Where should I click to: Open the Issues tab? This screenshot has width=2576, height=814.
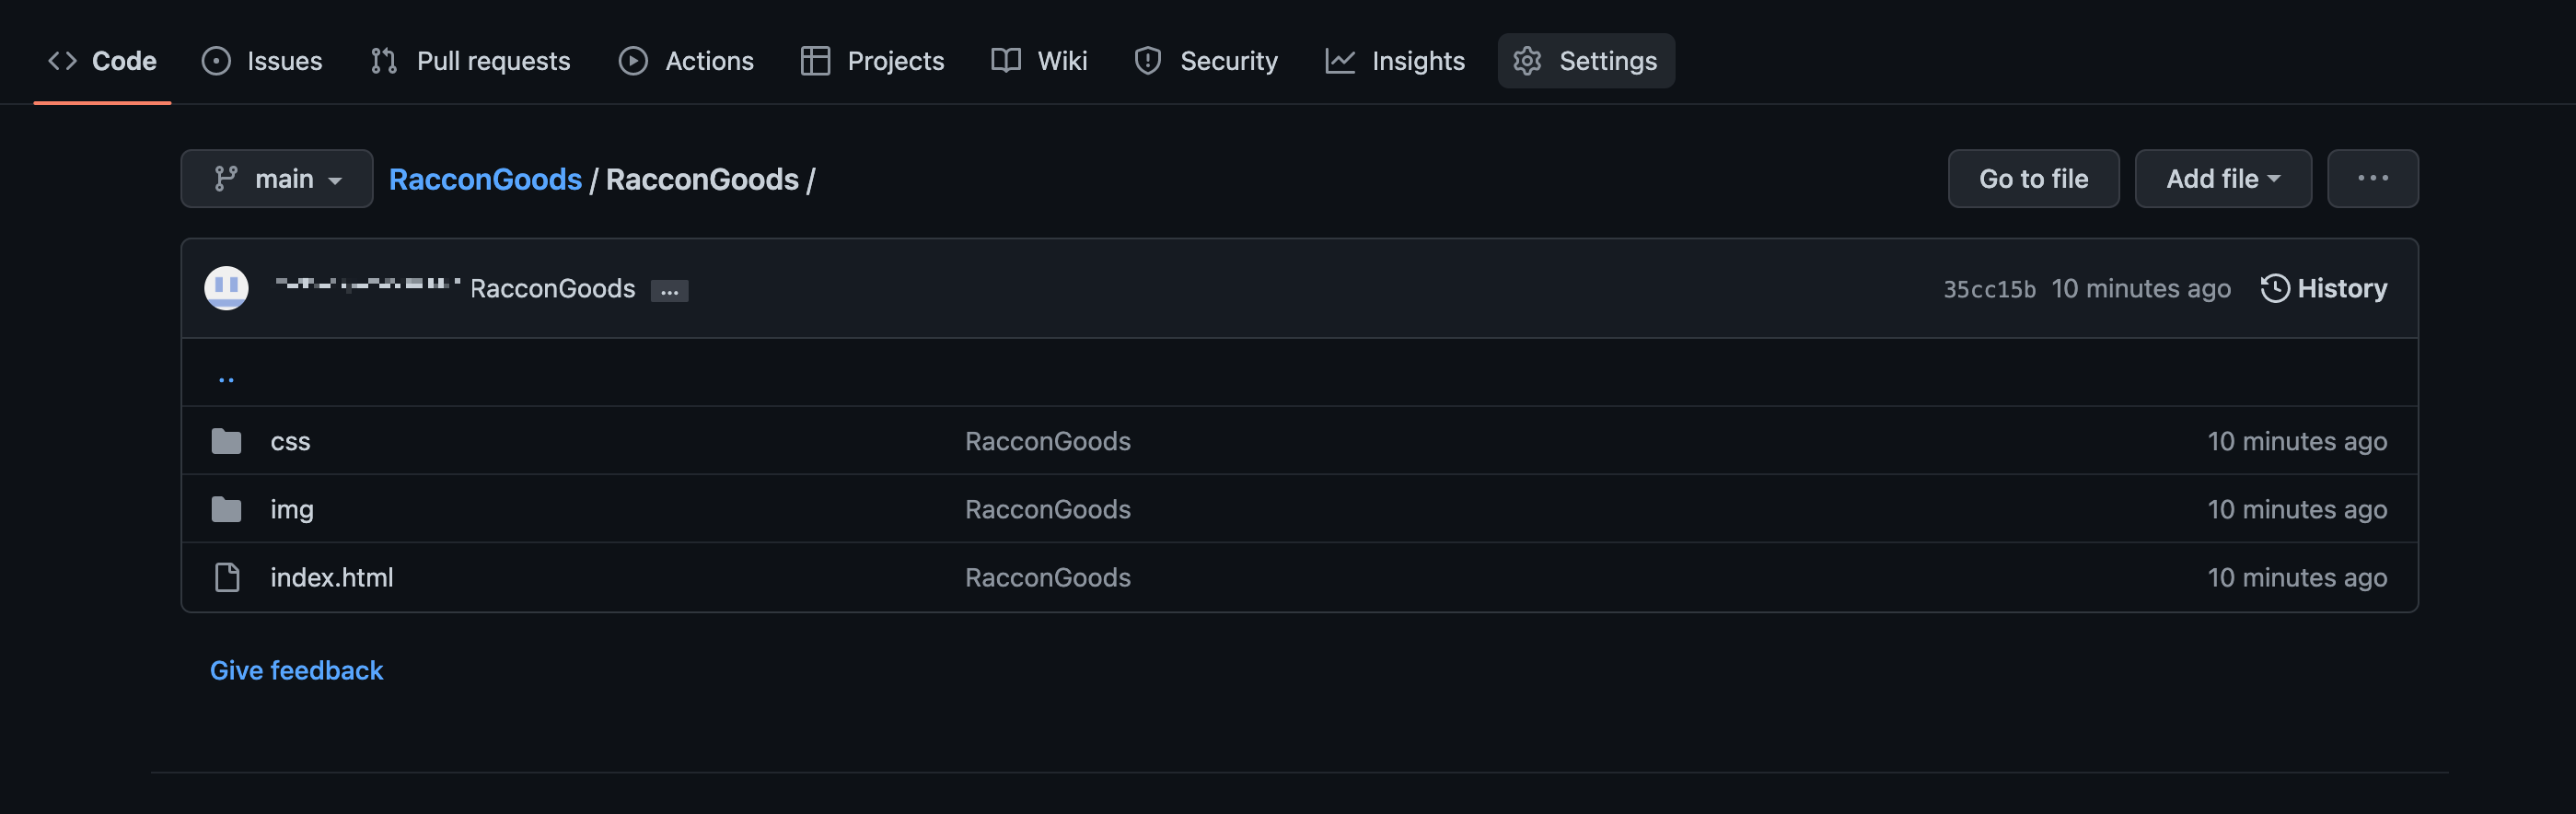(262, 61)
